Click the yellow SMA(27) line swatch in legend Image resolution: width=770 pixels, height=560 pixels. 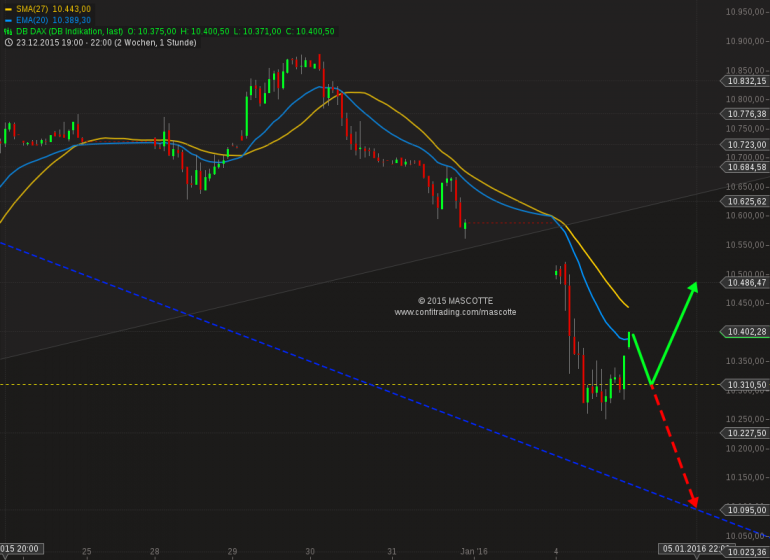pos(8,9)
